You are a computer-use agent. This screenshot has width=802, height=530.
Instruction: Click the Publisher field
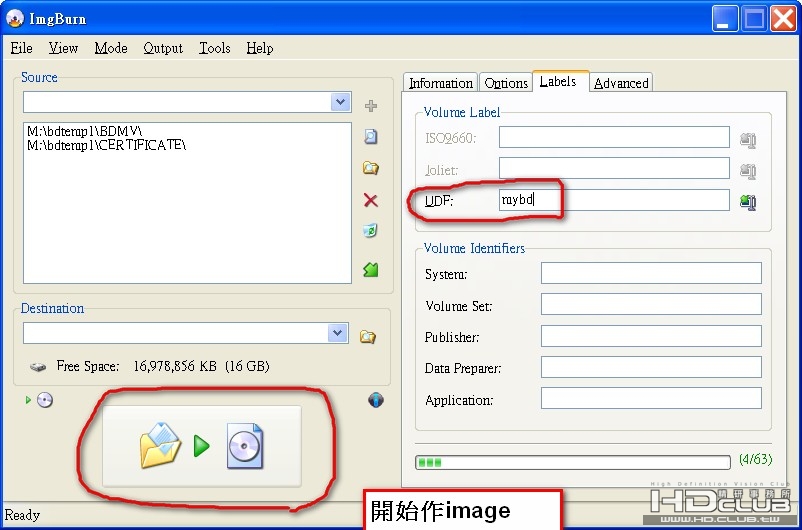pyautogui.click(x=651, y=336)
